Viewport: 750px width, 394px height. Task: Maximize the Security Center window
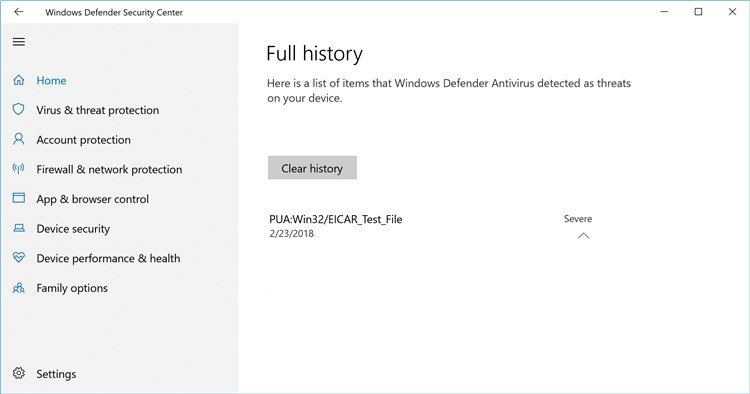(x=698, y=12)
